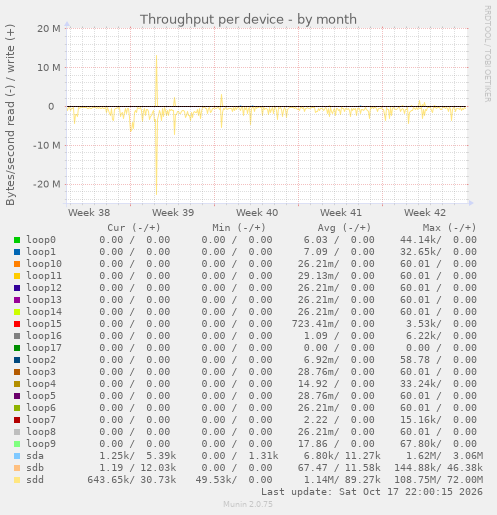This screenshot has height=515, width=497.
Task: Select the loop2 device label
Action: coord(41,360)
